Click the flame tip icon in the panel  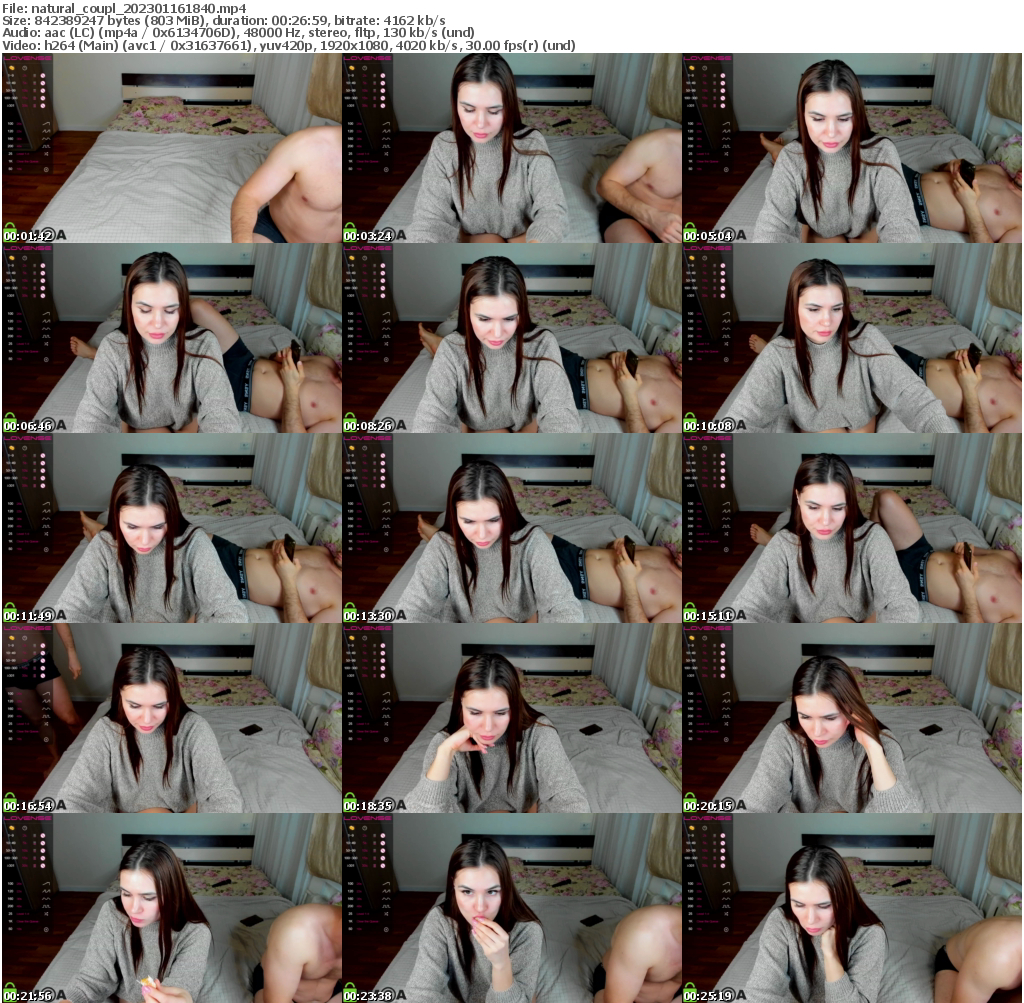click(x=12, y=68)
